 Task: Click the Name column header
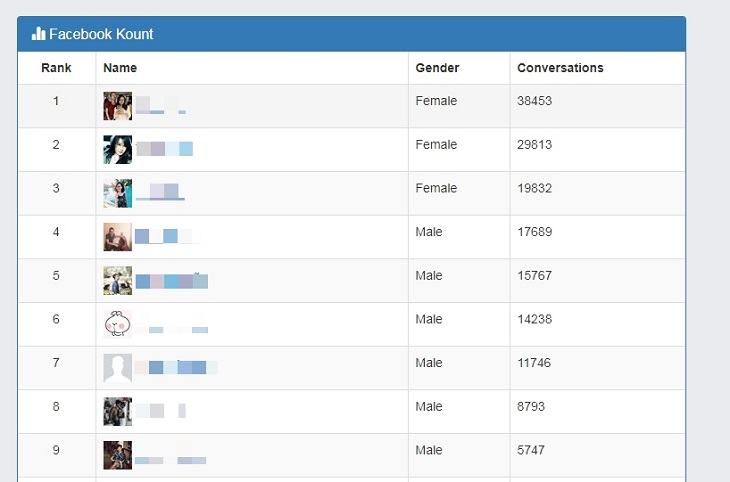point(120,68)
